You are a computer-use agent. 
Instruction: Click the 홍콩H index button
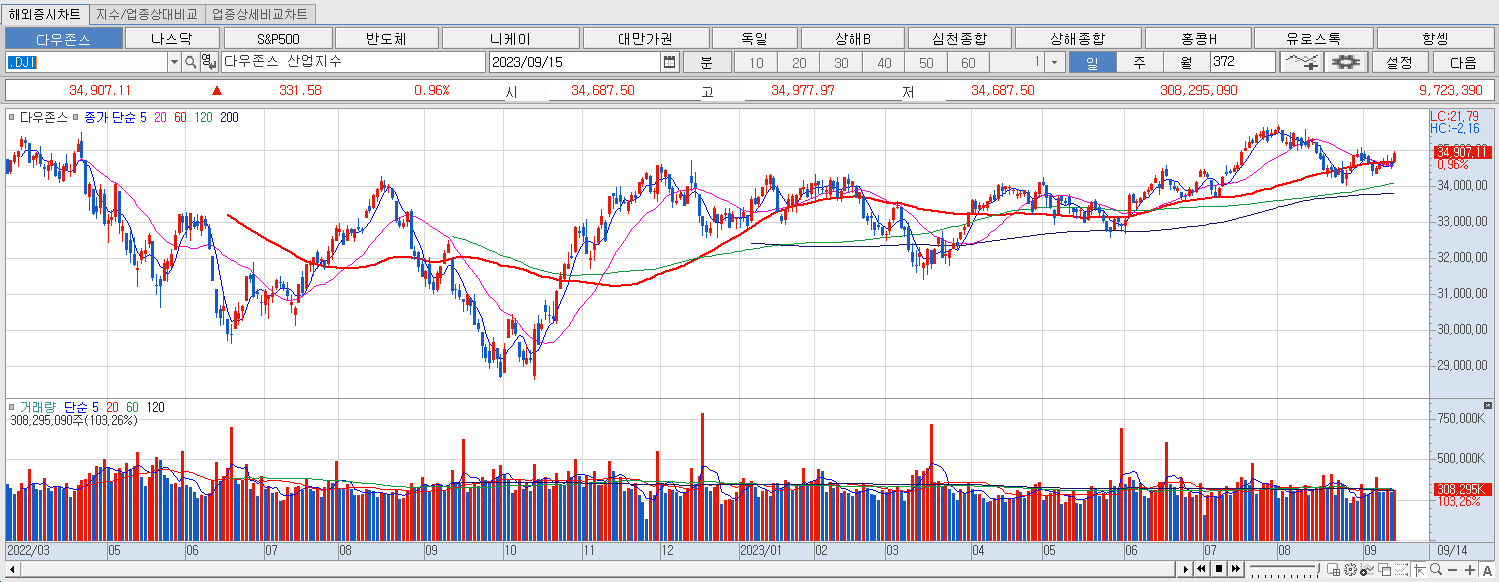(1198, 38)
